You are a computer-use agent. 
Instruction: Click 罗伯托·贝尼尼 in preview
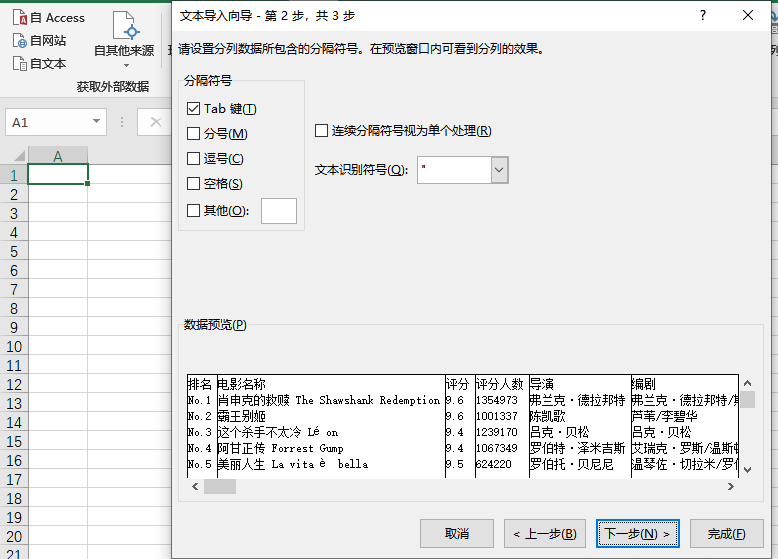tap(572, 464)
